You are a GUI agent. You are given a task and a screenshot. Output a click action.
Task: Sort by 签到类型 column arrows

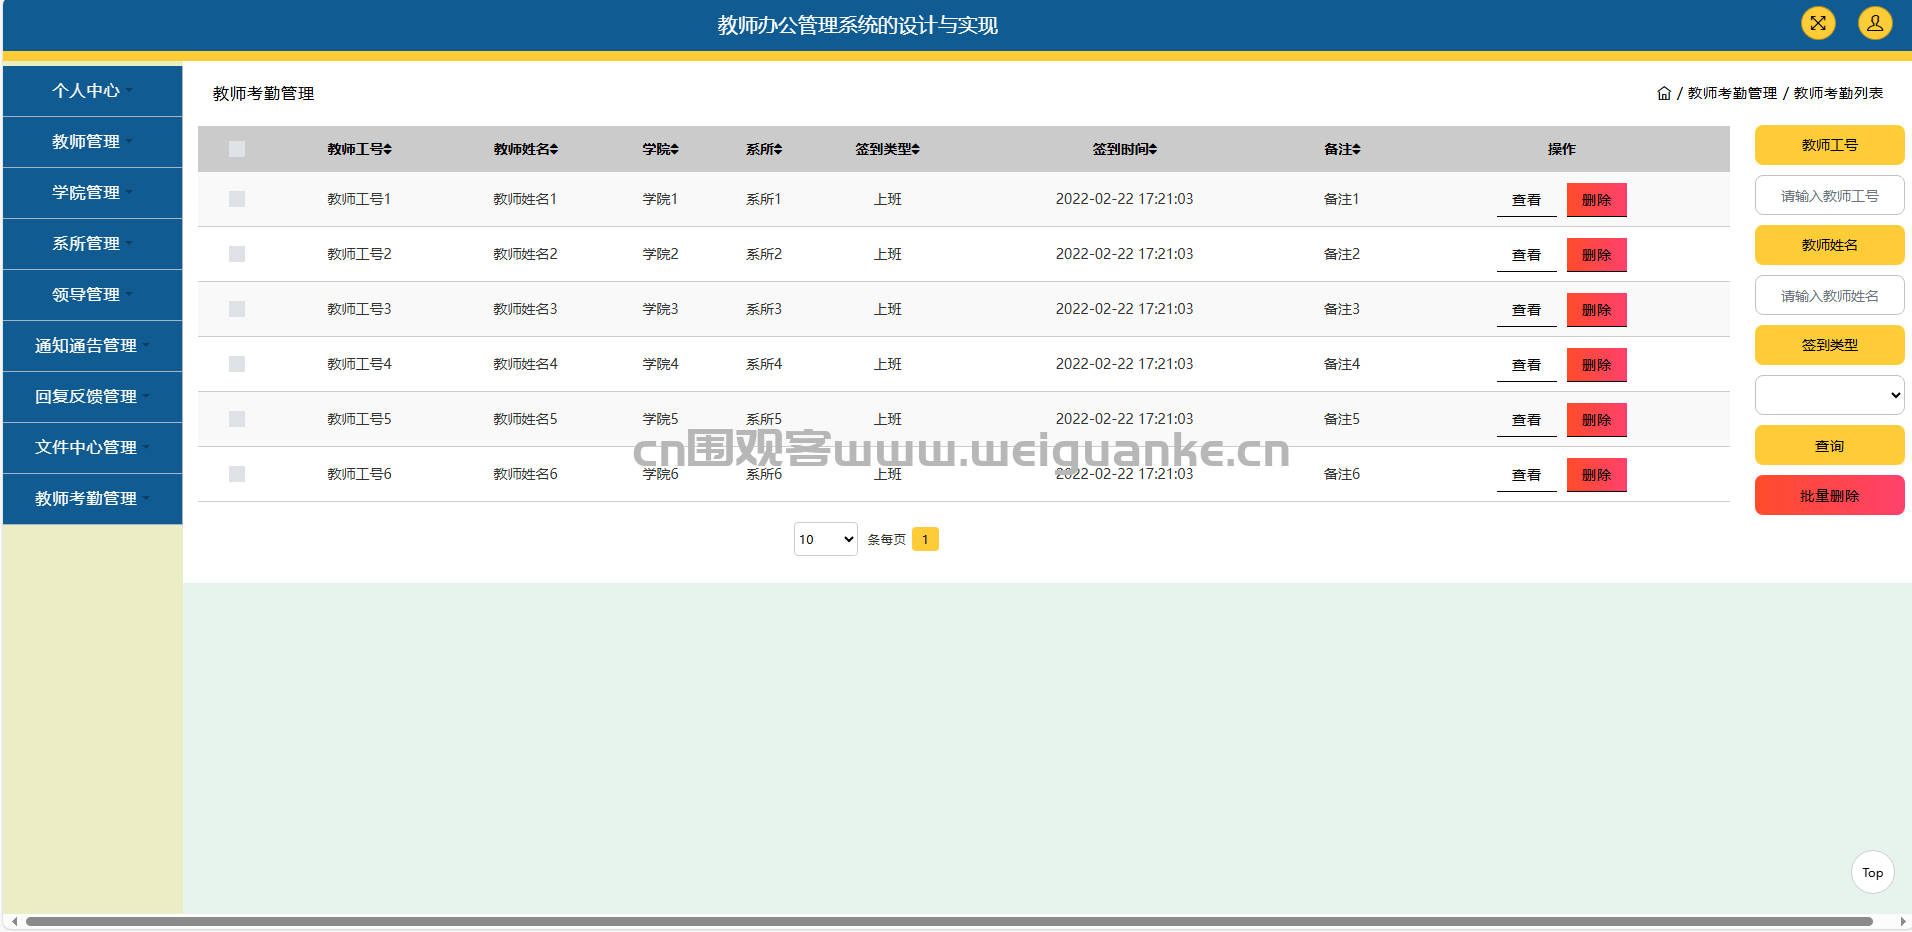tap(916, 149)
